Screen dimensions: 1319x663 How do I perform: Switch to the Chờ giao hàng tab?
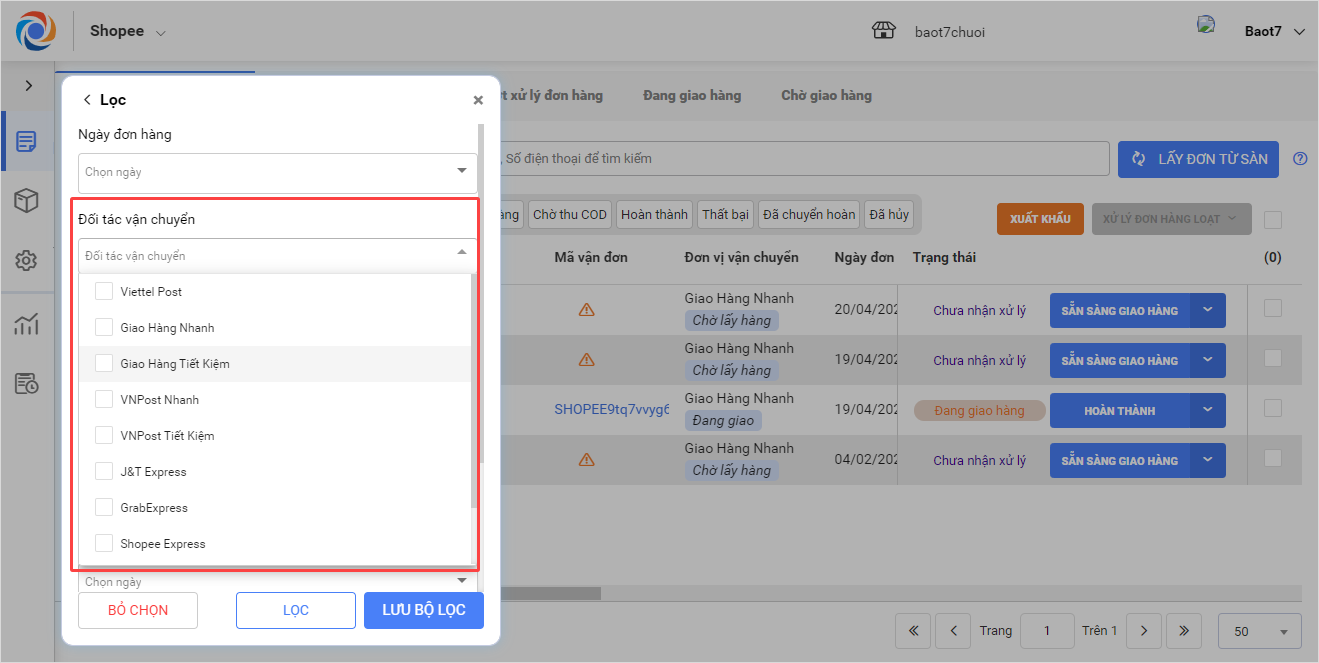point(826,96)
